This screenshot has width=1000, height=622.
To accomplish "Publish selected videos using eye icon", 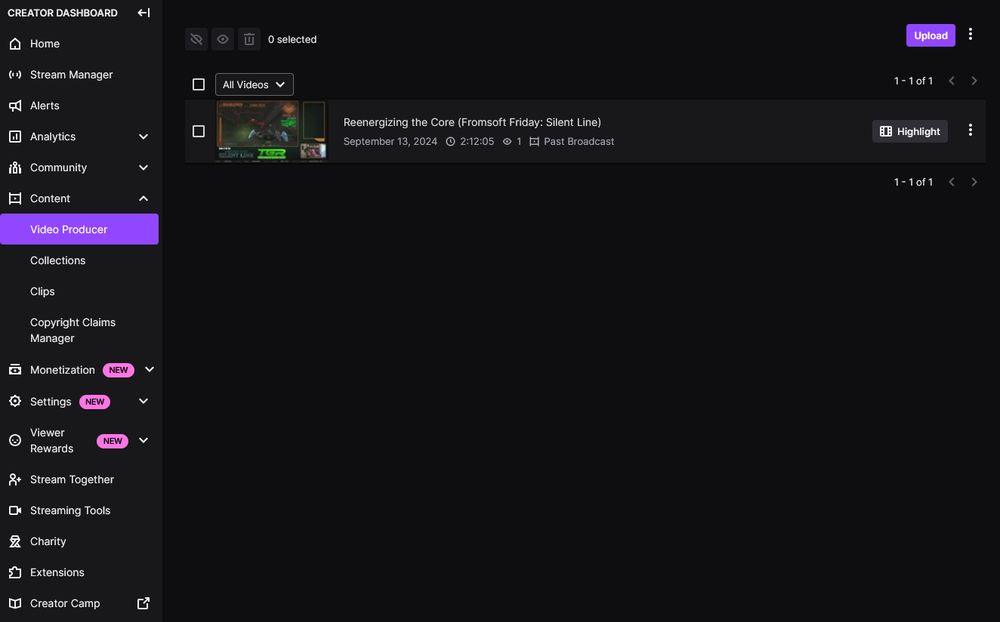I will 222,38.
